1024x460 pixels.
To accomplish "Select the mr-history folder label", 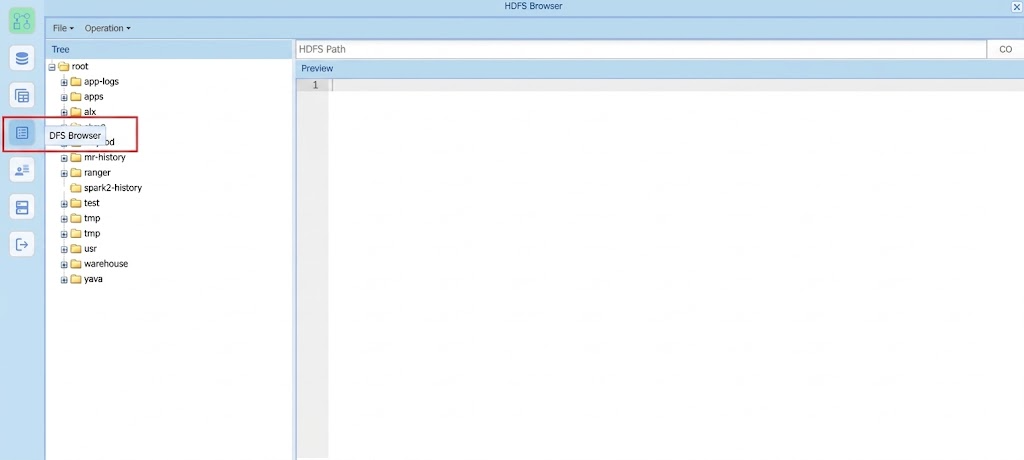I will 104,157.
